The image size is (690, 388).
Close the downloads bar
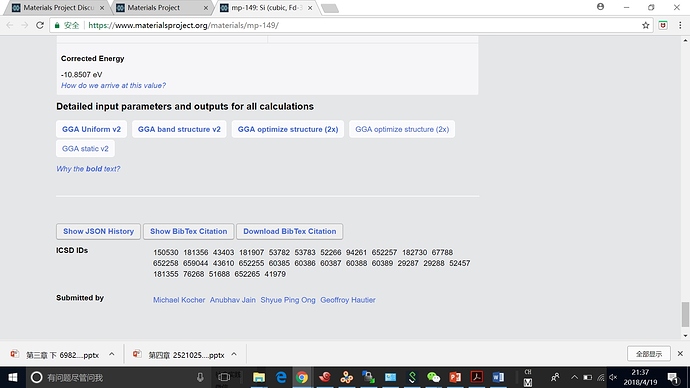[680, 354]
